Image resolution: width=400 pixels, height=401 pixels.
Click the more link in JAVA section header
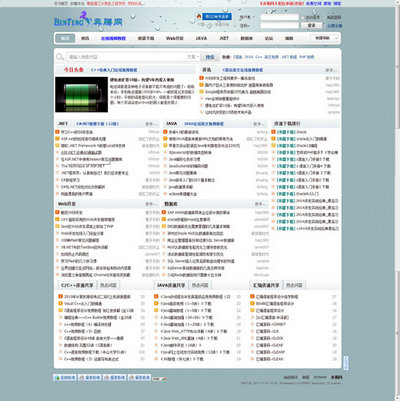pyautogui.click(x=259, y=124)
